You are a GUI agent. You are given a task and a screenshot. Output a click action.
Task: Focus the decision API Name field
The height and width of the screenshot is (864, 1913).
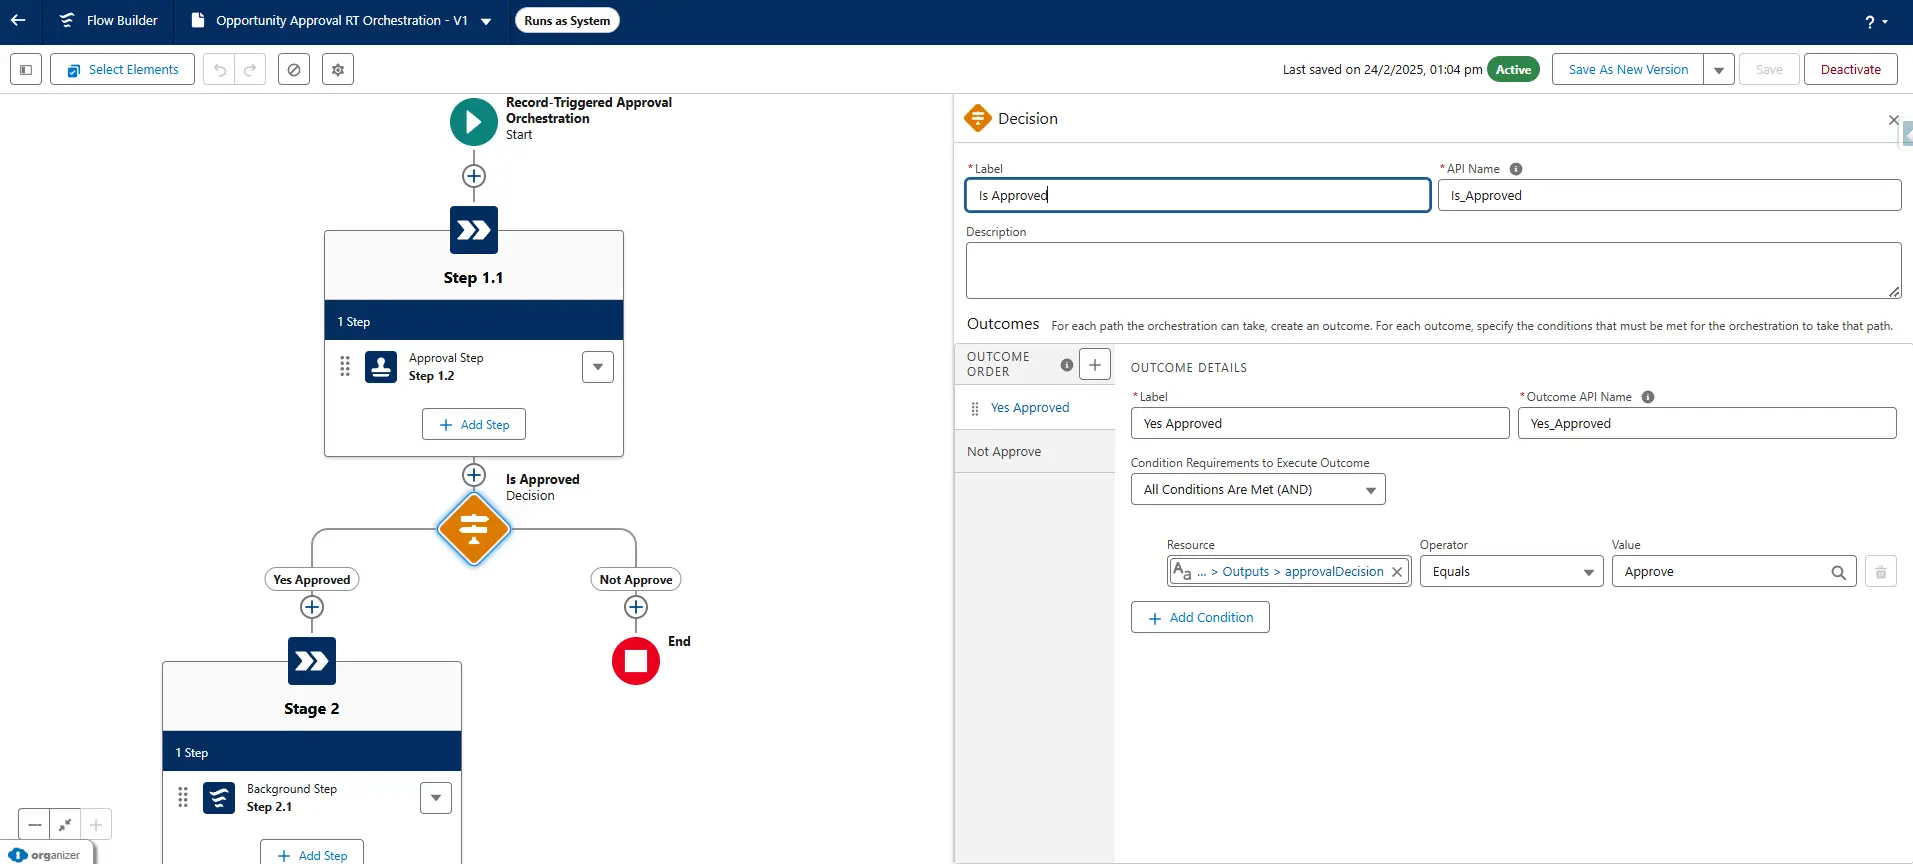pos(1669,196)
